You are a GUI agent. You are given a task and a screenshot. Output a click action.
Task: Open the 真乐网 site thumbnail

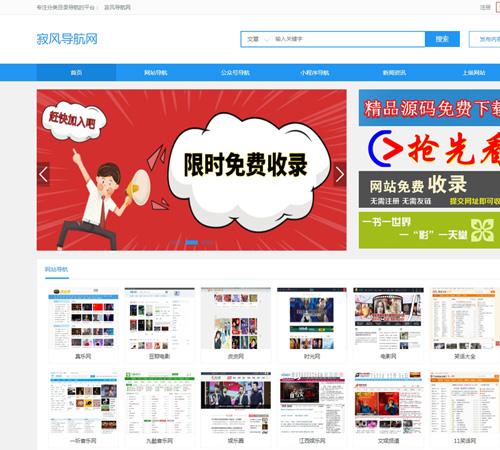click(83, 318)
